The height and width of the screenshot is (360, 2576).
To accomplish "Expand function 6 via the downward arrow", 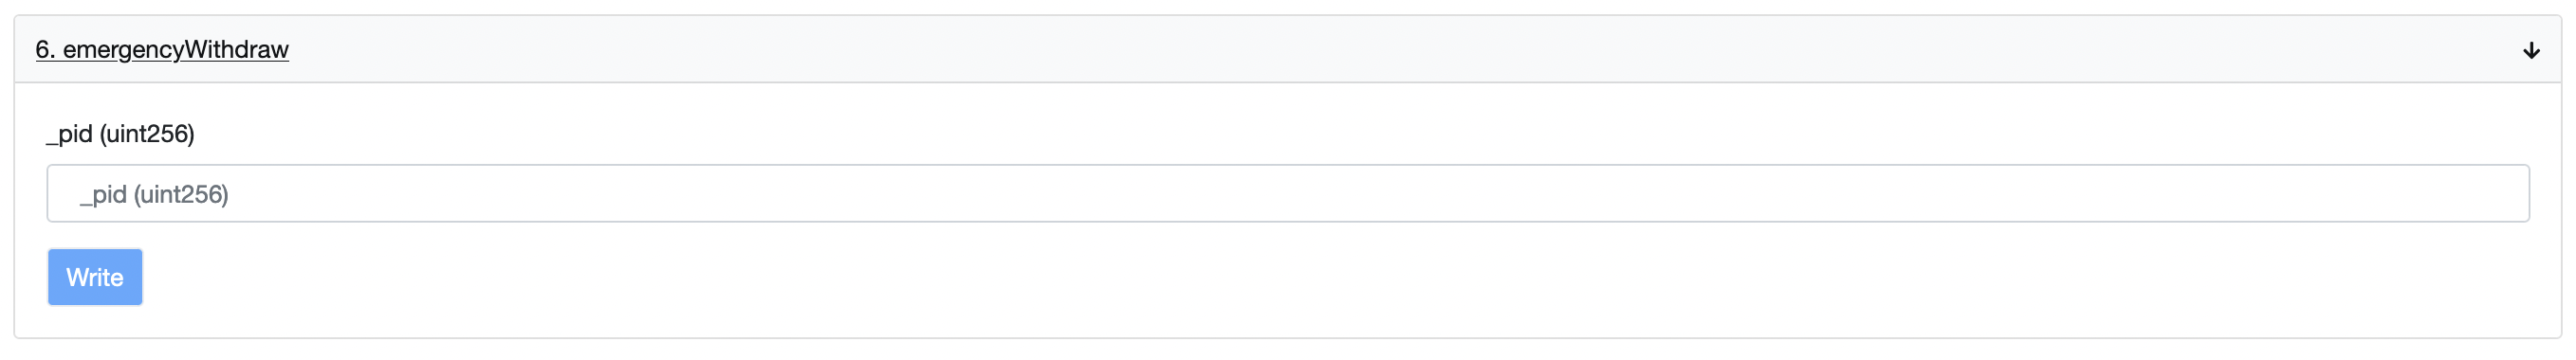I will click(x=2531, y=50).
